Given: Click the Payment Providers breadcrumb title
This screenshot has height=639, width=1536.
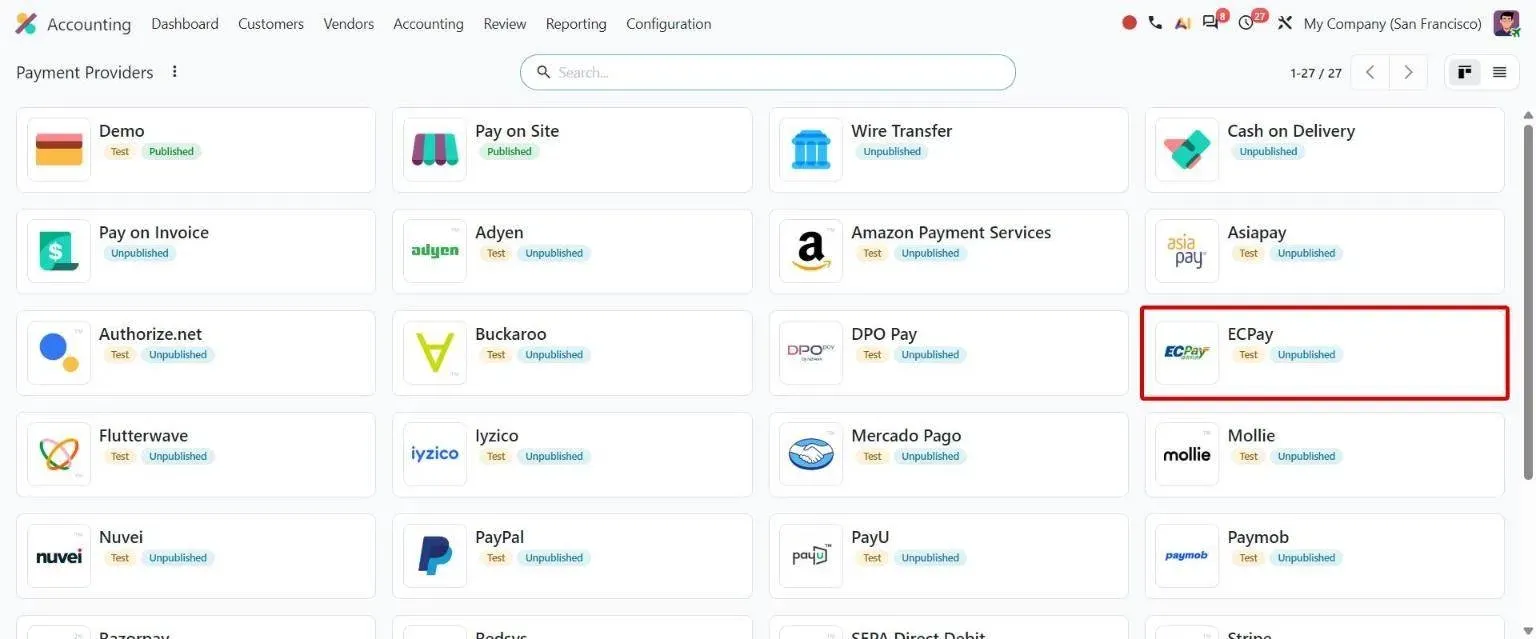Looking at the screenshot, I should pyautogui.click(x=85, y=72).
